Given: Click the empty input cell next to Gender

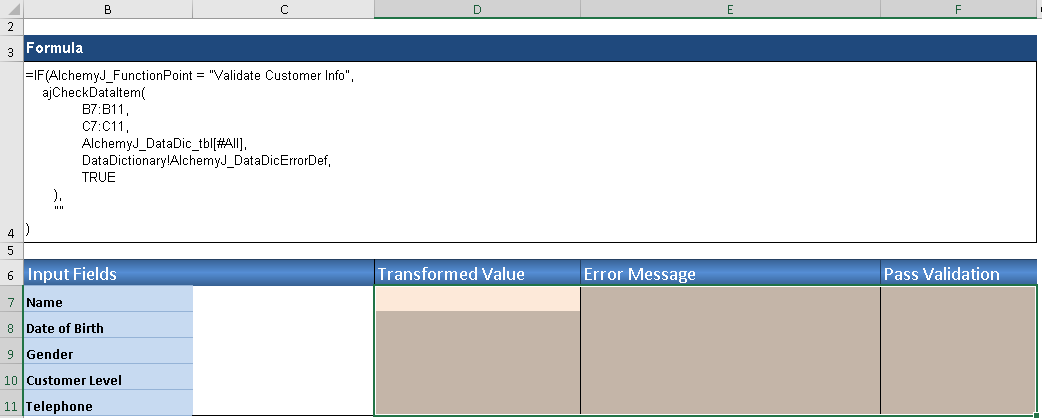Looking at the screenshot, I should pyautogui.click(x=283, y=354).
